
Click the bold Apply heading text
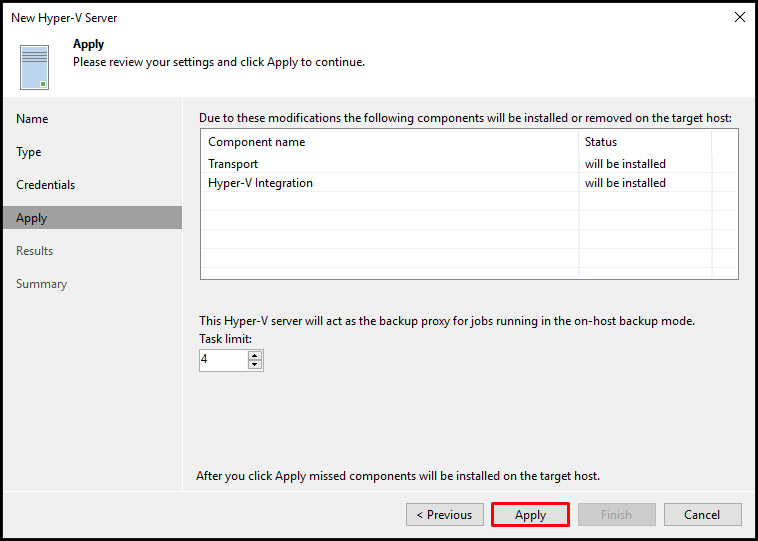(88, 44)
